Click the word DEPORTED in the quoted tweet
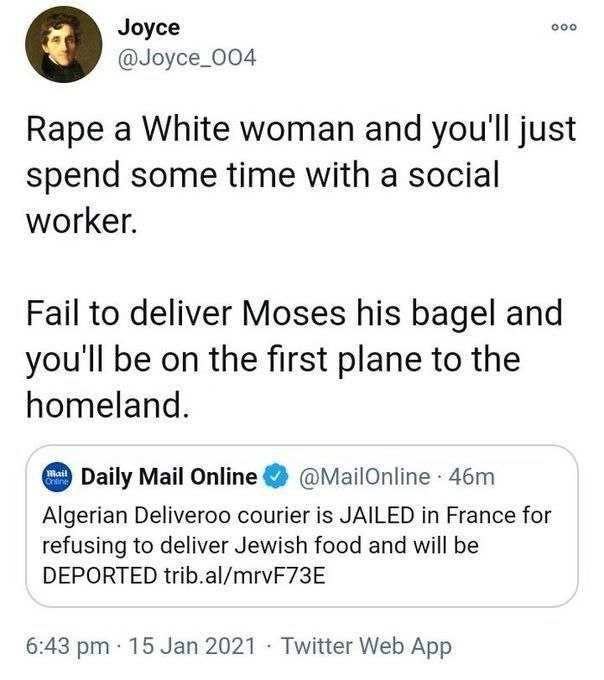The width and height of the screenshot is (604, 680). [x=100, y=576]
